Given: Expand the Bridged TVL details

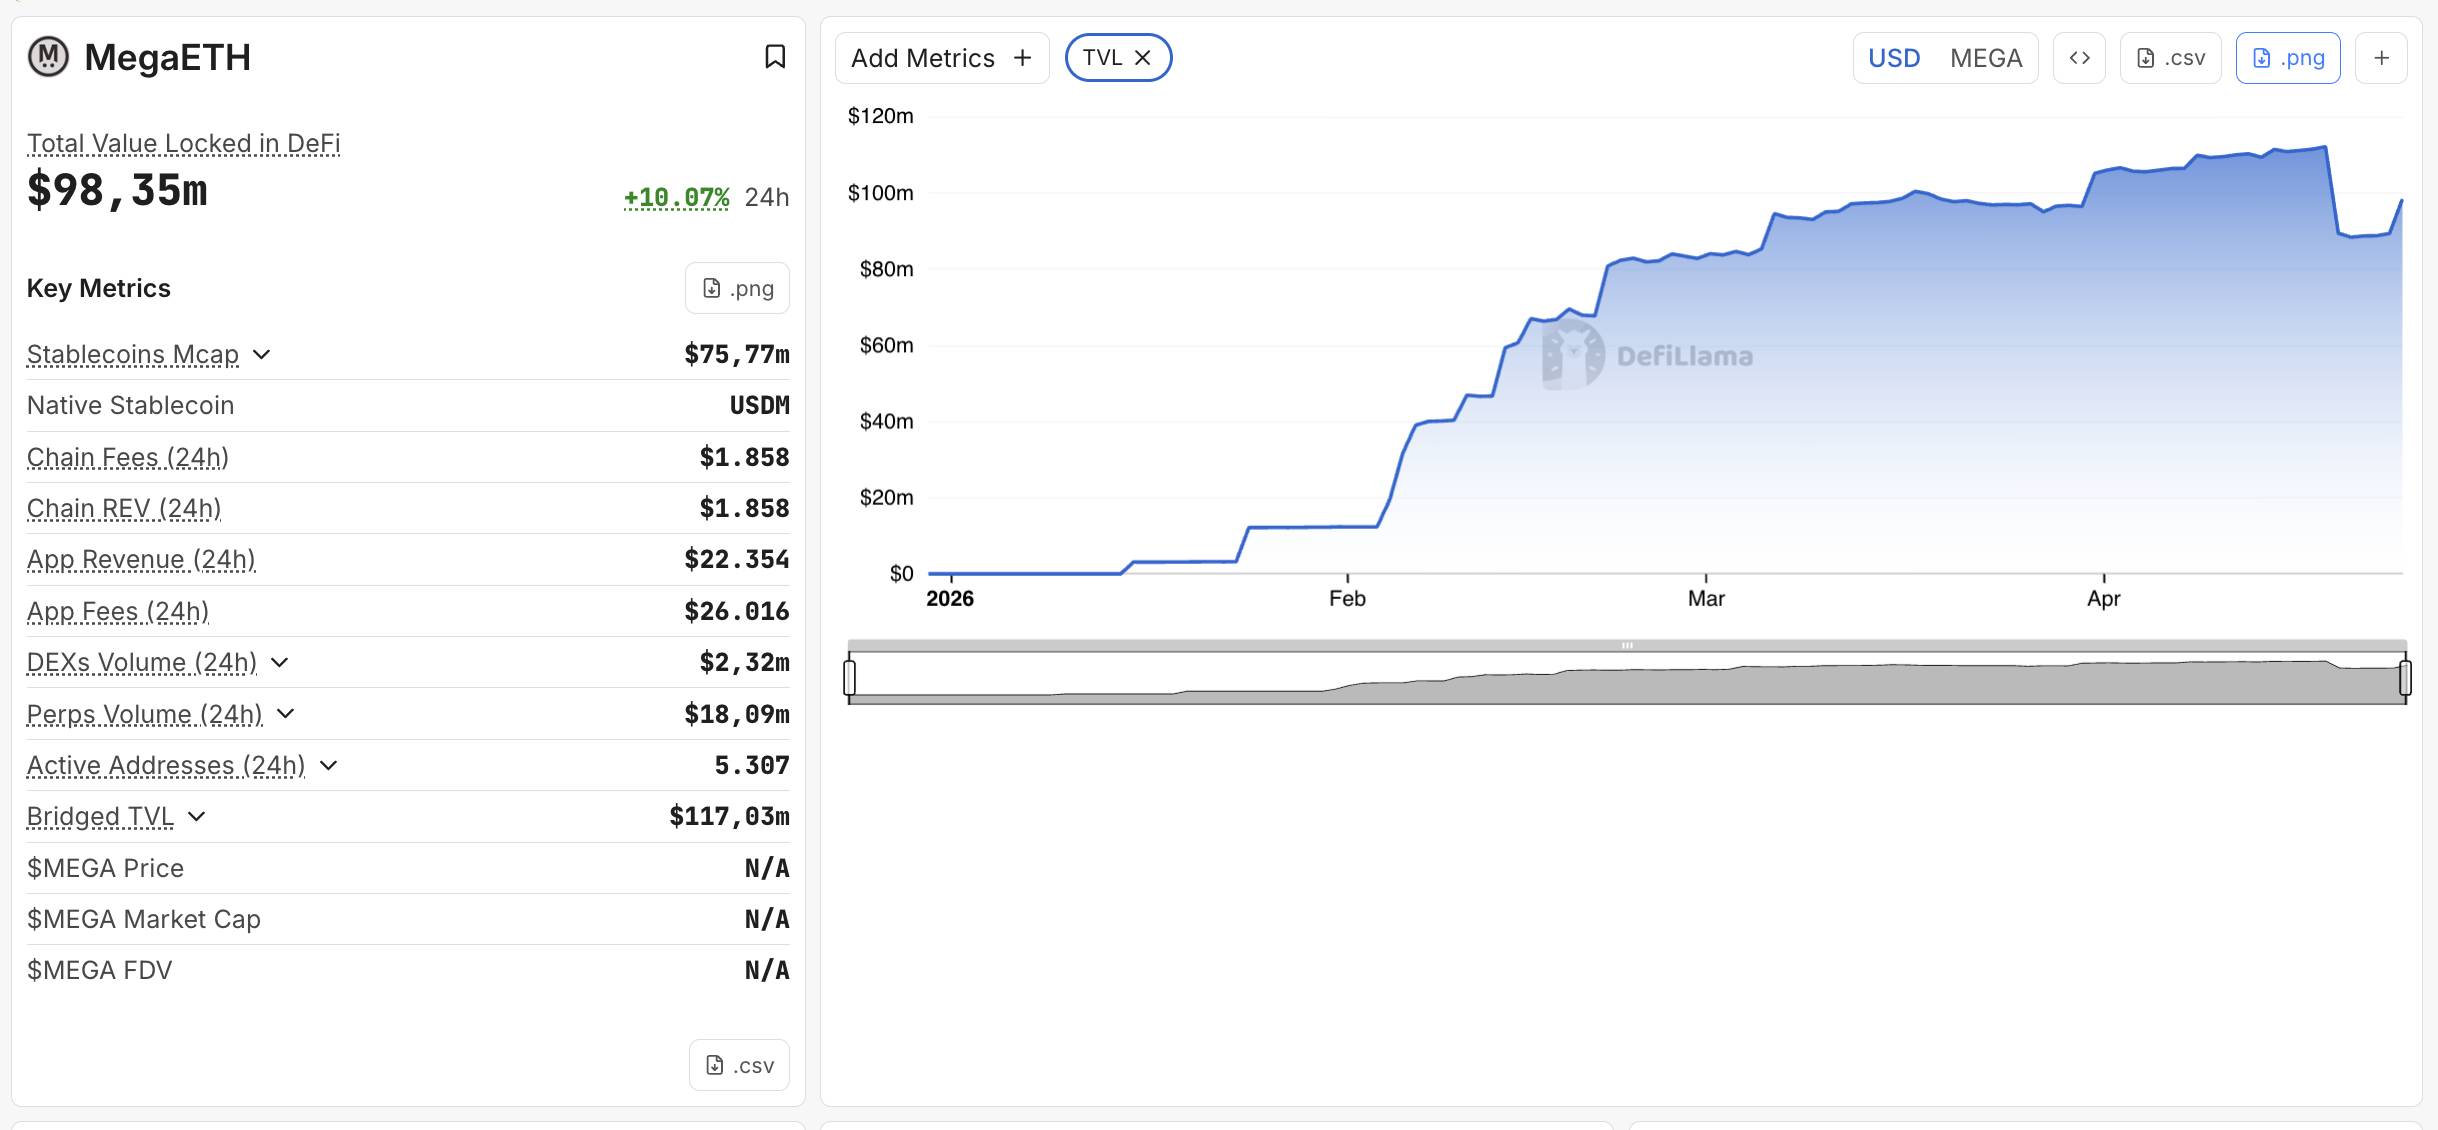Looking at the screenshot, I should tap(196, 817).
